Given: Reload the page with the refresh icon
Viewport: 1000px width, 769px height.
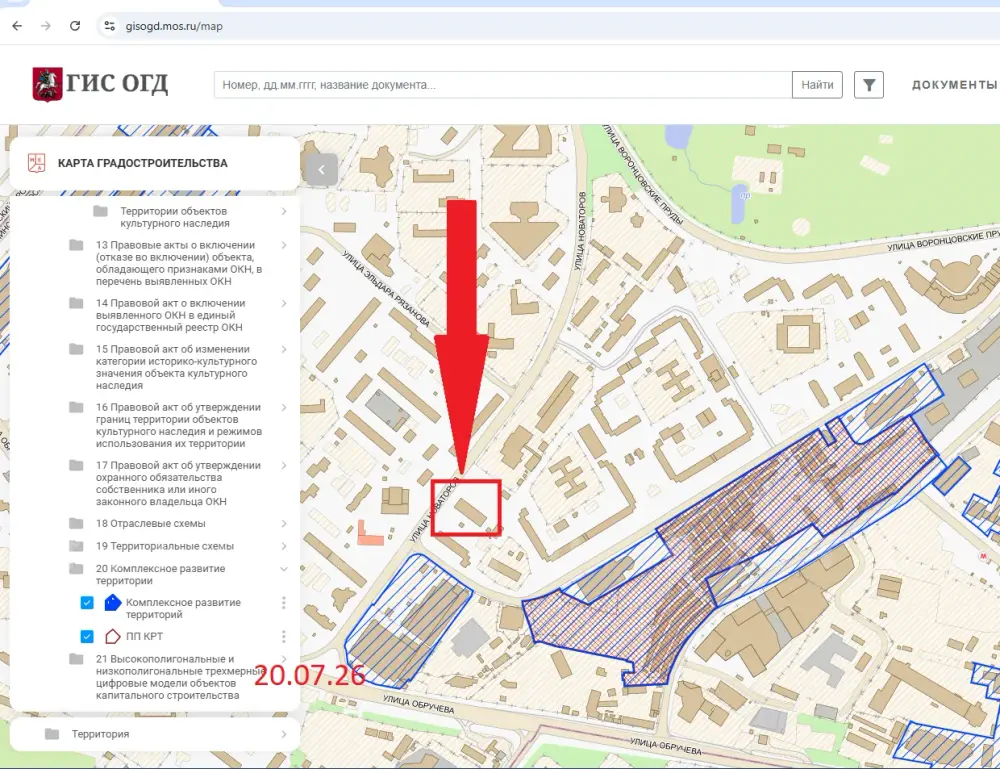Looking at the screenshot, I should (75, 26).
